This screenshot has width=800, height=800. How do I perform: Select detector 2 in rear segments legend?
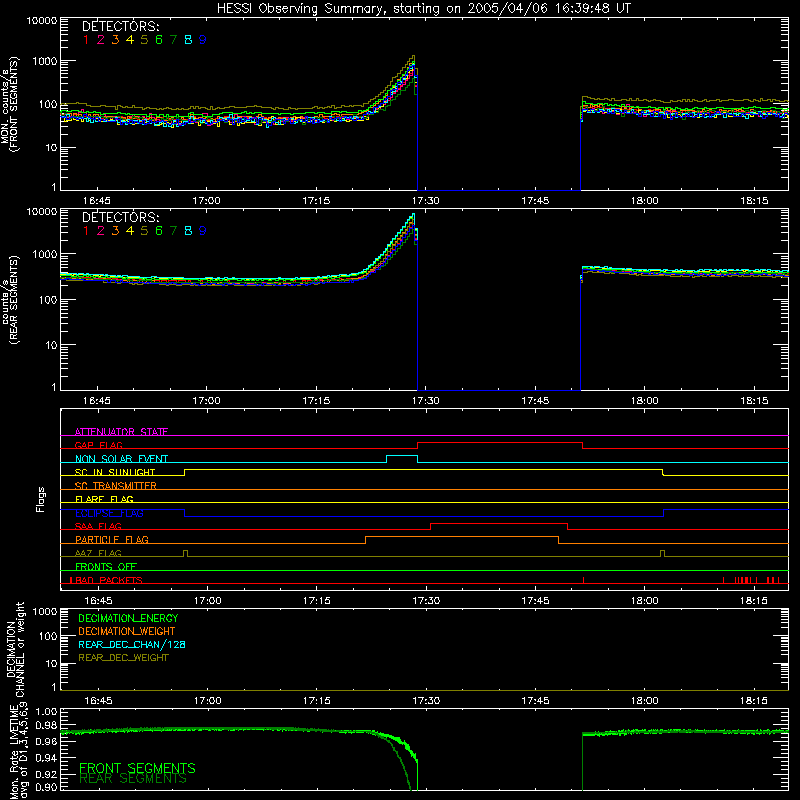(x=101, y=231)
